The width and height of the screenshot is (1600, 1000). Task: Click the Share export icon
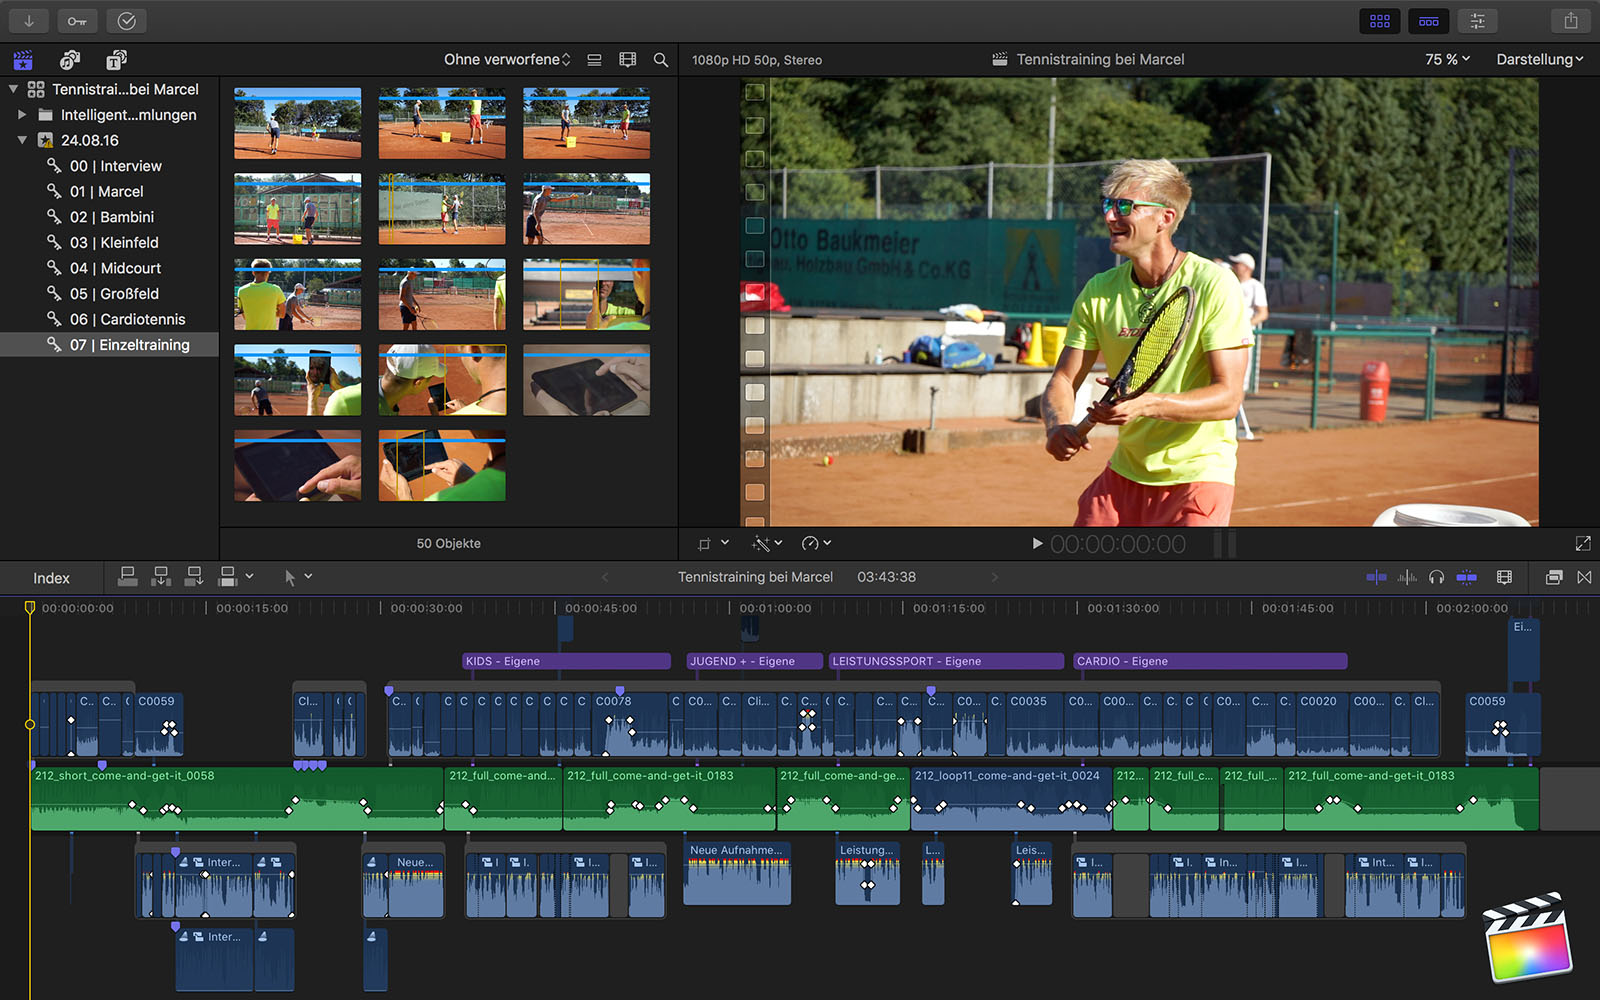pyautogui.click(x=1570, y=20)
